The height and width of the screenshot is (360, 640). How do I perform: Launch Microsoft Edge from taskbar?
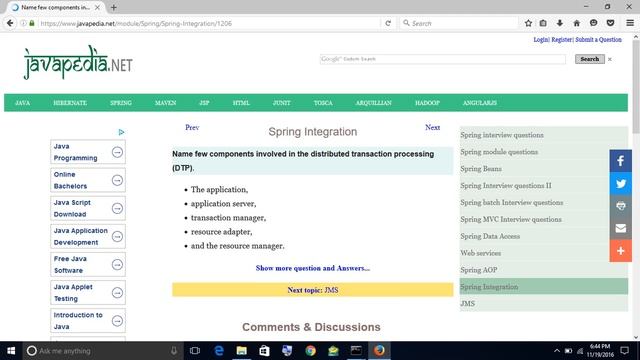219,351
